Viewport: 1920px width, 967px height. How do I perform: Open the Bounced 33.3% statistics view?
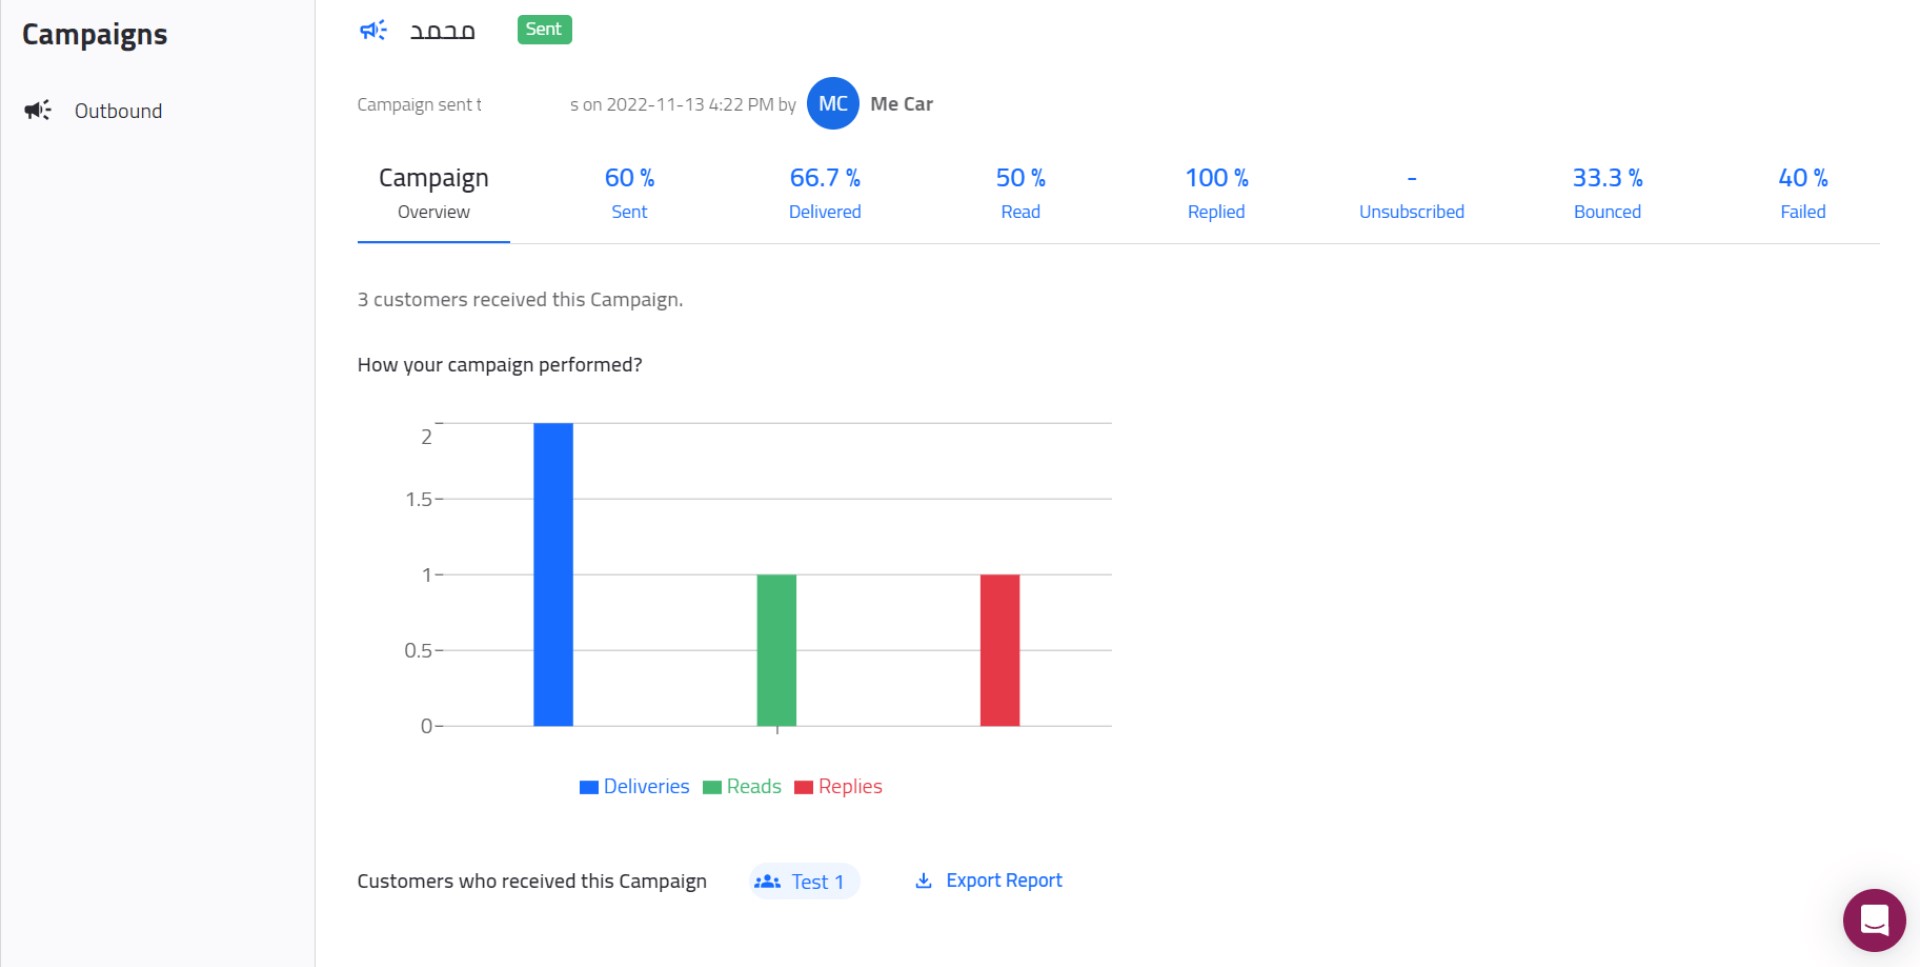click(1606, 193)
